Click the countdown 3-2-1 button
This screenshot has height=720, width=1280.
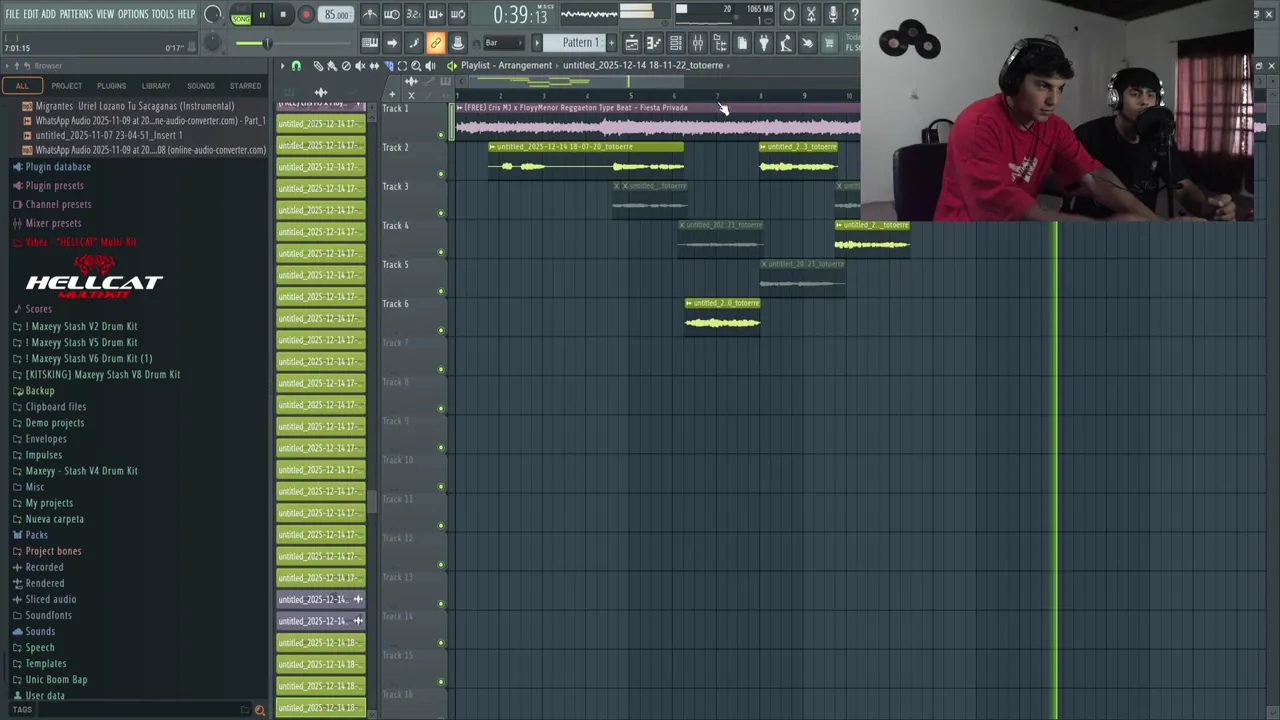coord(414,14)
